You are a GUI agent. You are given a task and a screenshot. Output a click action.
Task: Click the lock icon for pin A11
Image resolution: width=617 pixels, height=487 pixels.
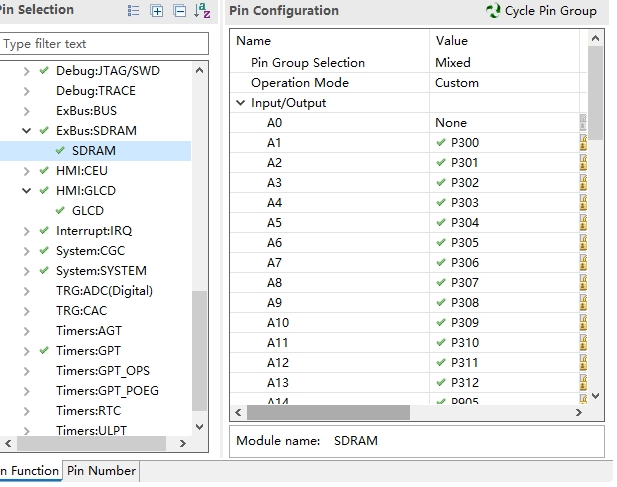click(x=583, y=343)
